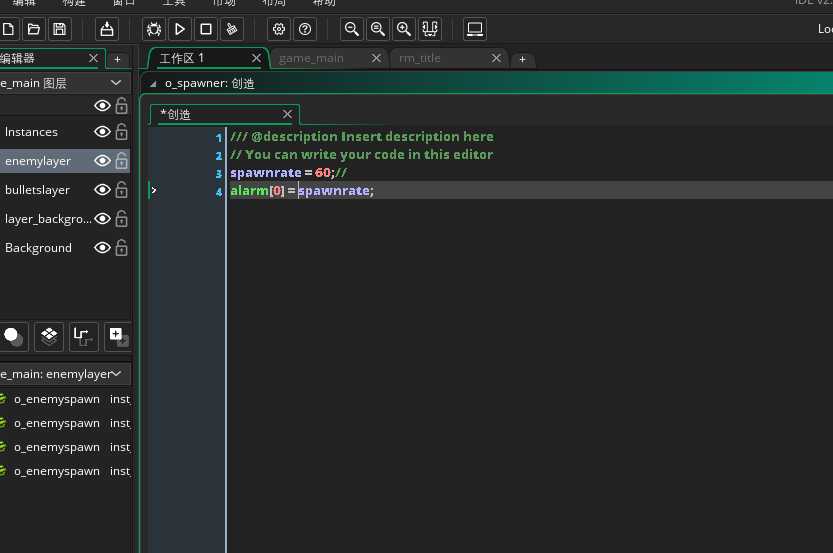Hide the enemylayer layer via eye icon
833x553 pixels.
(x=102, y=161)
